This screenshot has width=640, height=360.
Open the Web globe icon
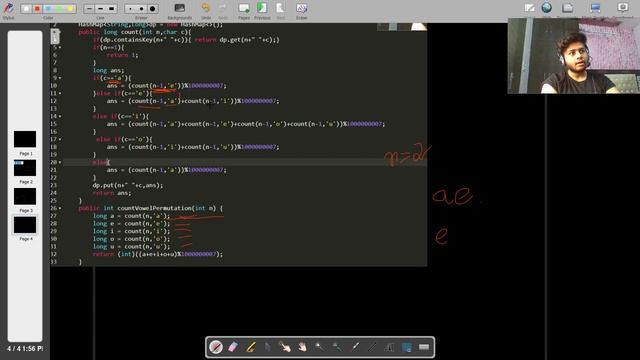tap(547, 8)
